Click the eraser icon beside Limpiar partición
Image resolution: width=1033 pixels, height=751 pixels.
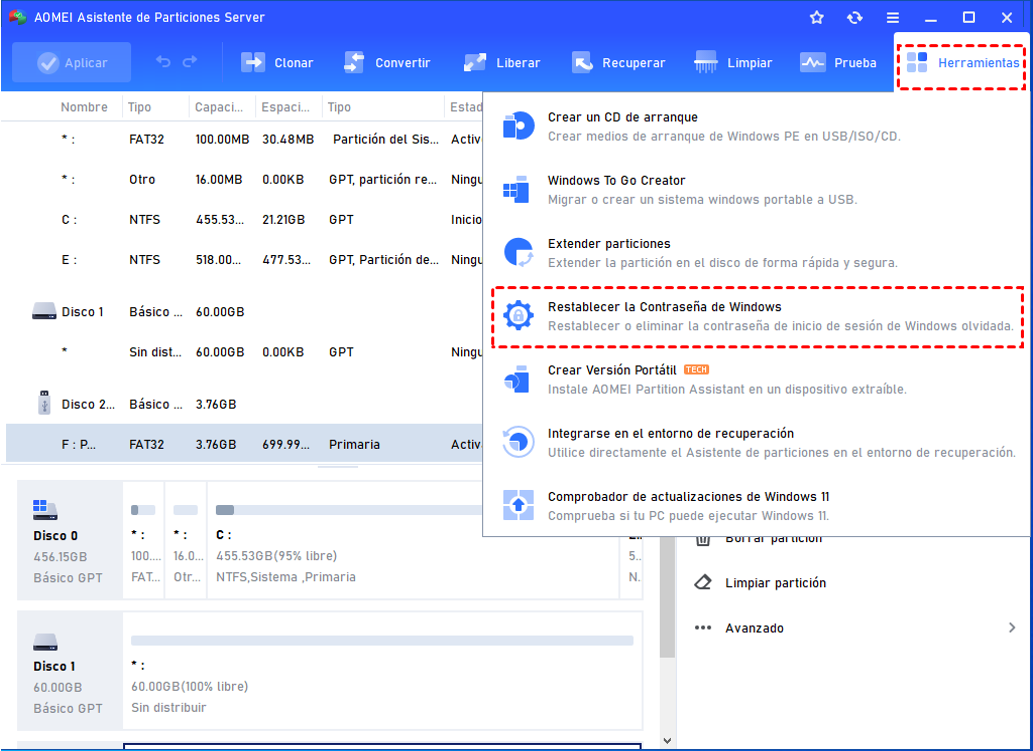703,582
